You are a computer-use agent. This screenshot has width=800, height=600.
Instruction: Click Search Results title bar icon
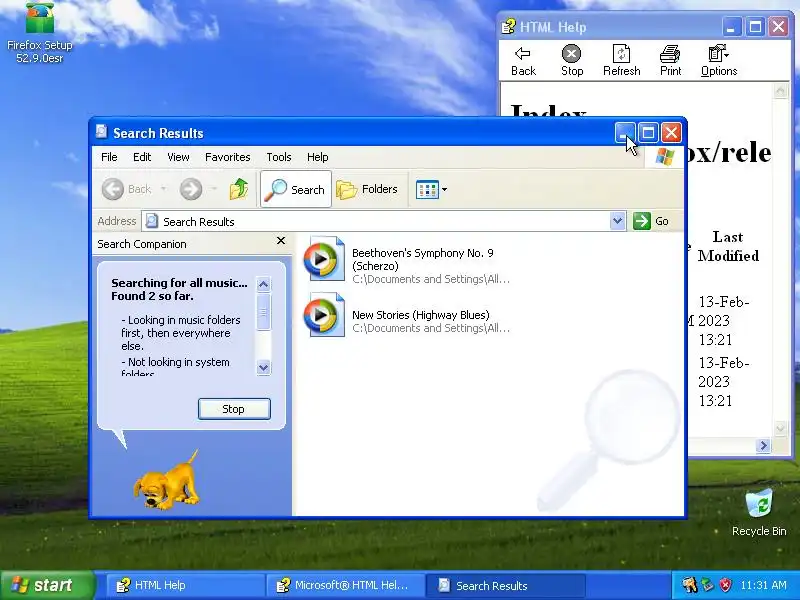[102, 132]
